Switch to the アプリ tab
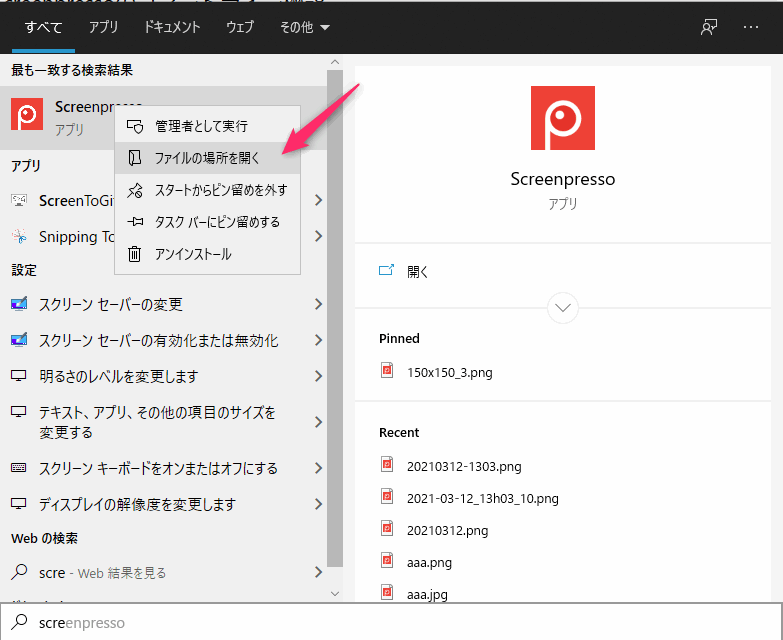 coord(103,27)
